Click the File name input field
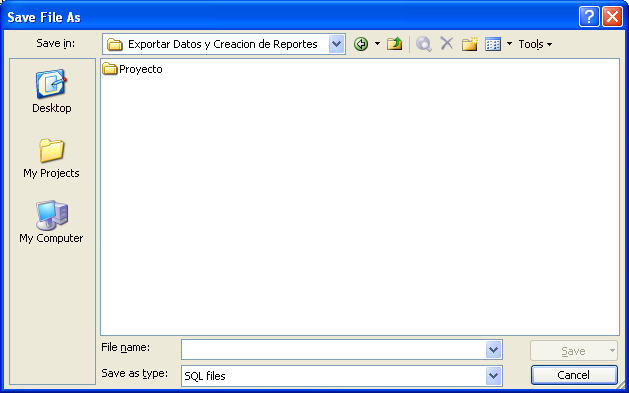 click(334, 350)
